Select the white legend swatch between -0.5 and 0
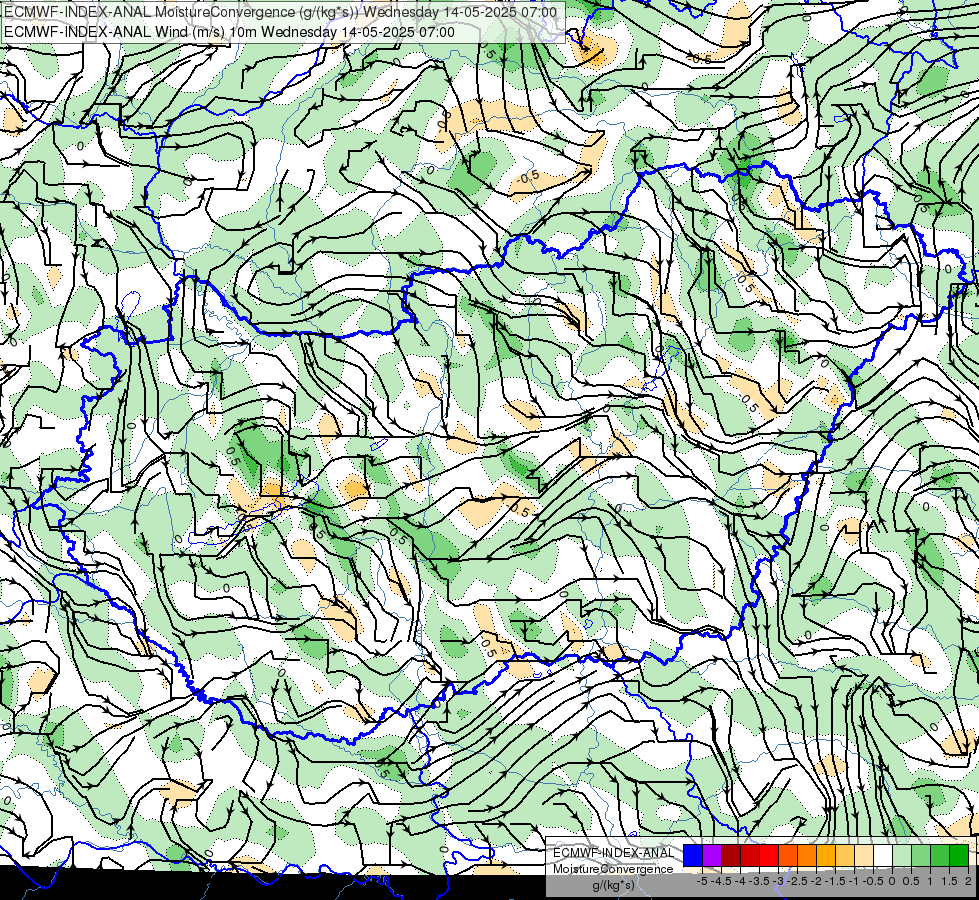Viewport: 979px width, 900px height. (x=883, y=856)
